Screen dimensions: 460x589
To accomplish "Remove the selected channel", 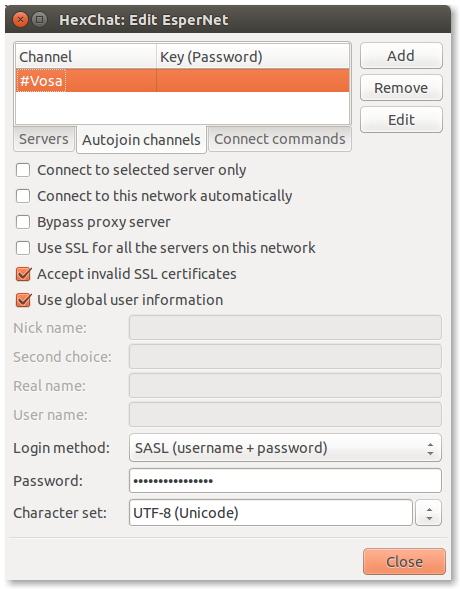I will click(401, 88).
